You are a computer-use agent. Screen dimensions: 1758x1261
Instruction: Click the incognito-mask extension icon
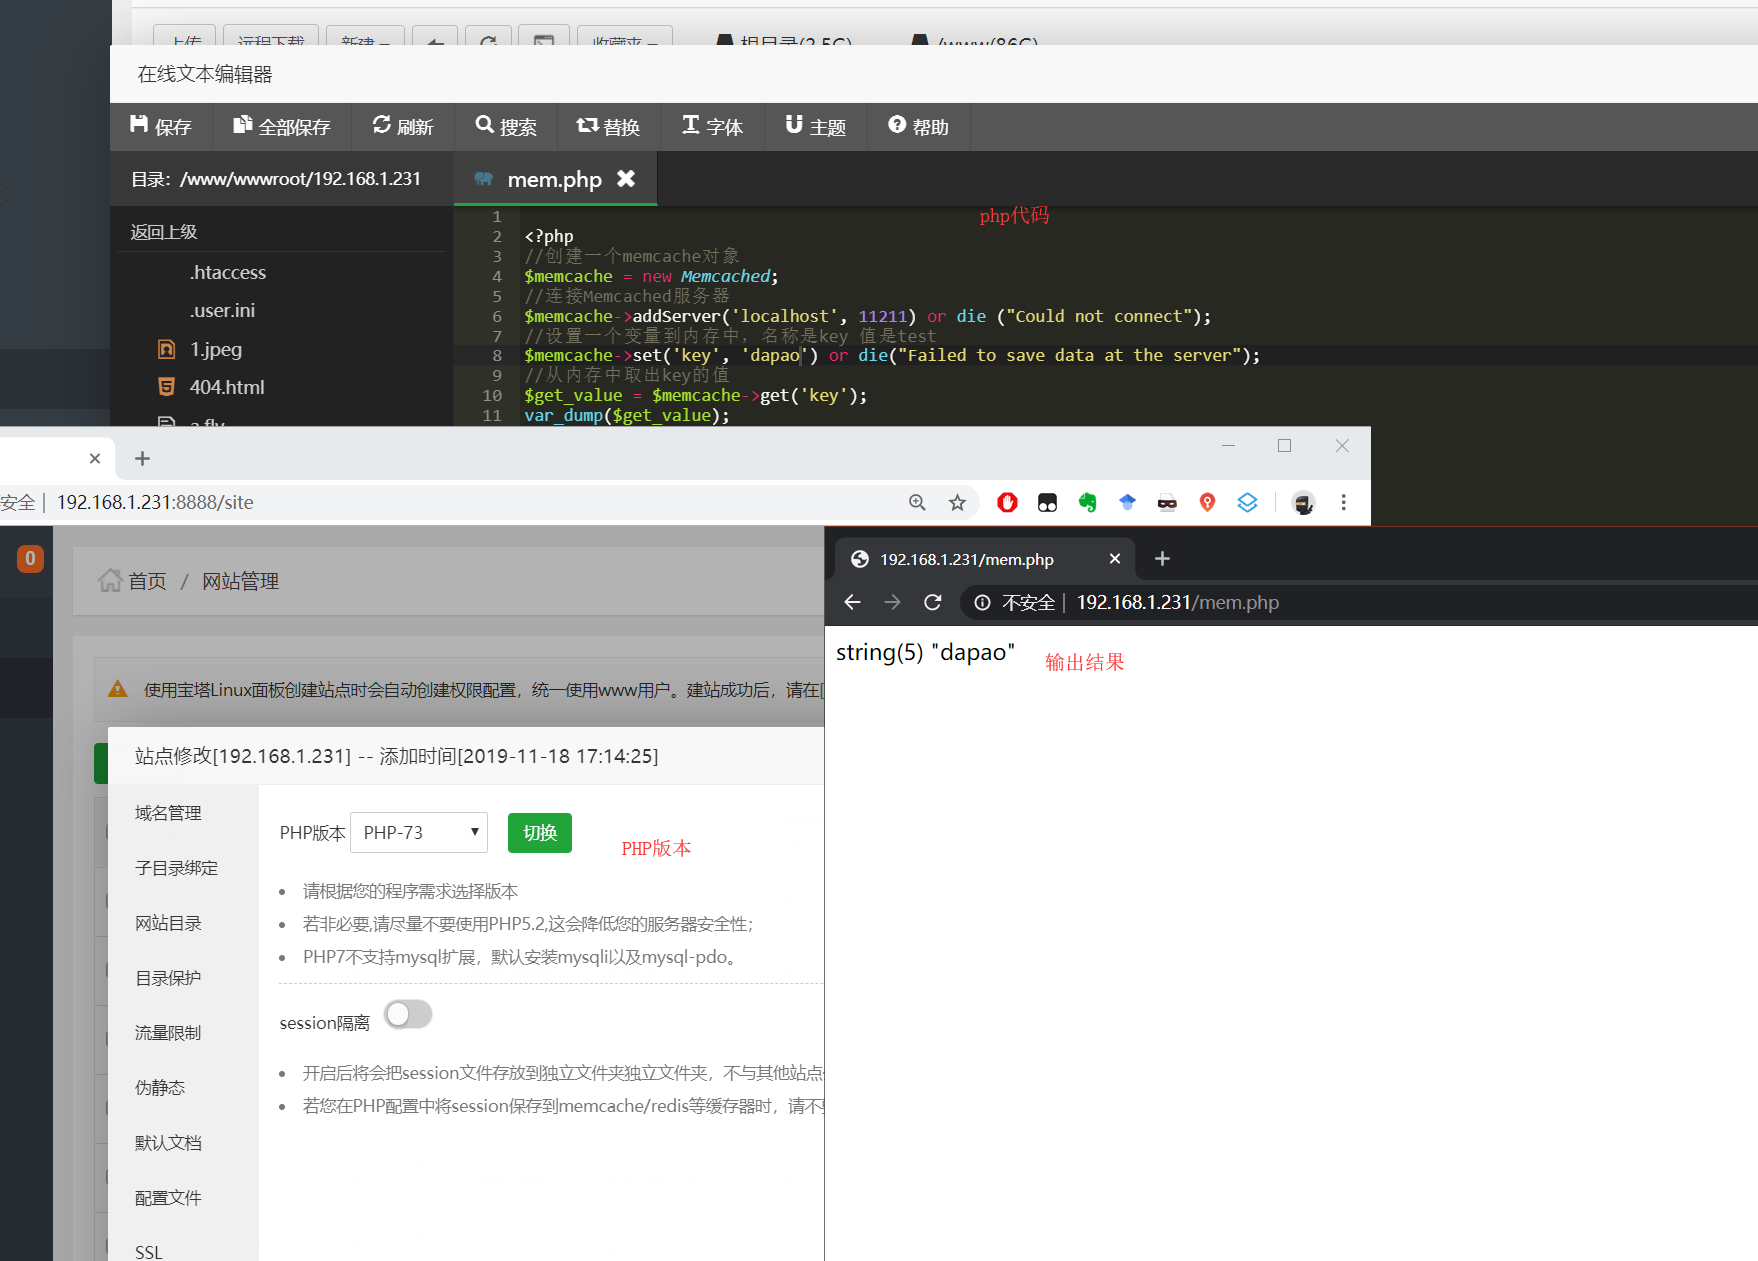1167,503
